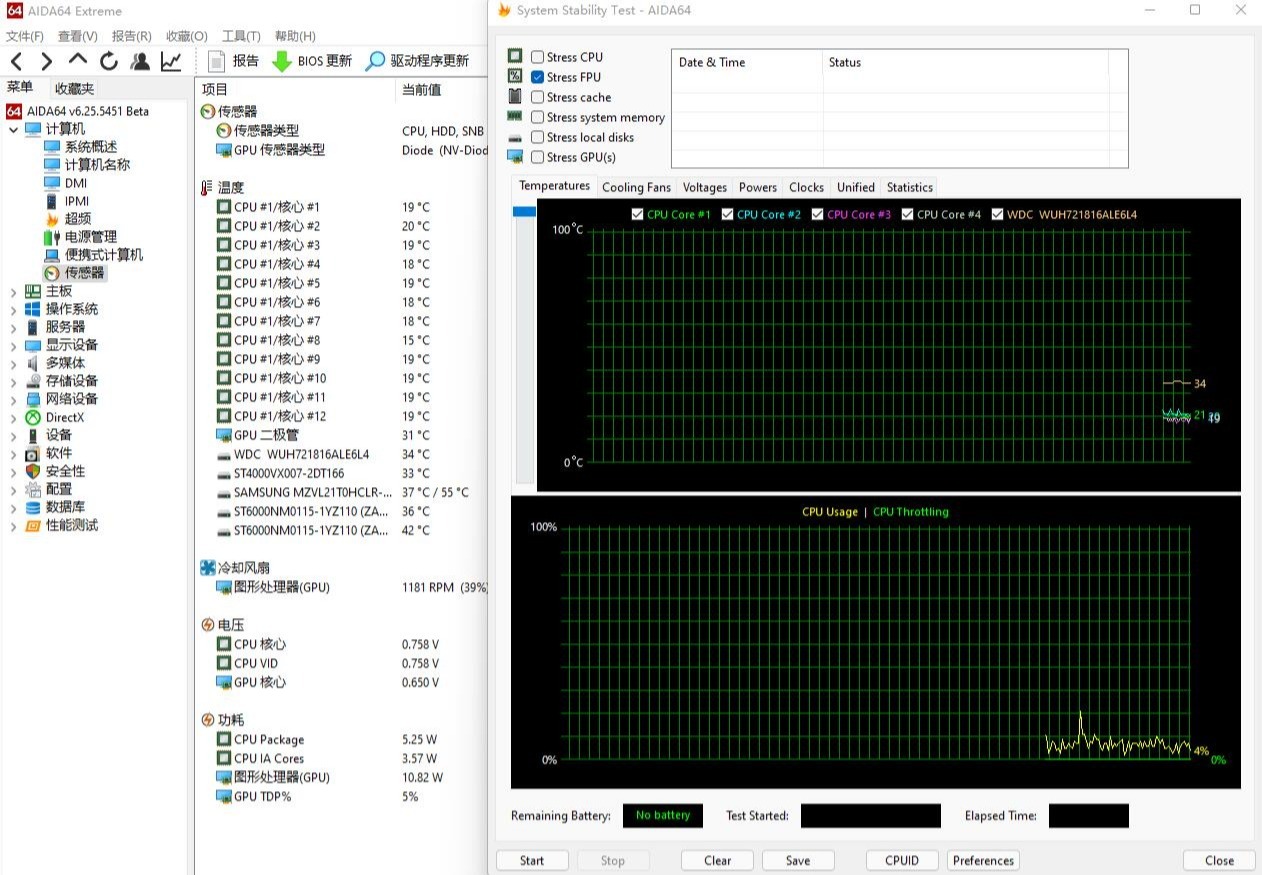The width and height of the screenshot is (1262, 875).
Task: Select the 数据库 tree entry
Action: coord(65,507)
